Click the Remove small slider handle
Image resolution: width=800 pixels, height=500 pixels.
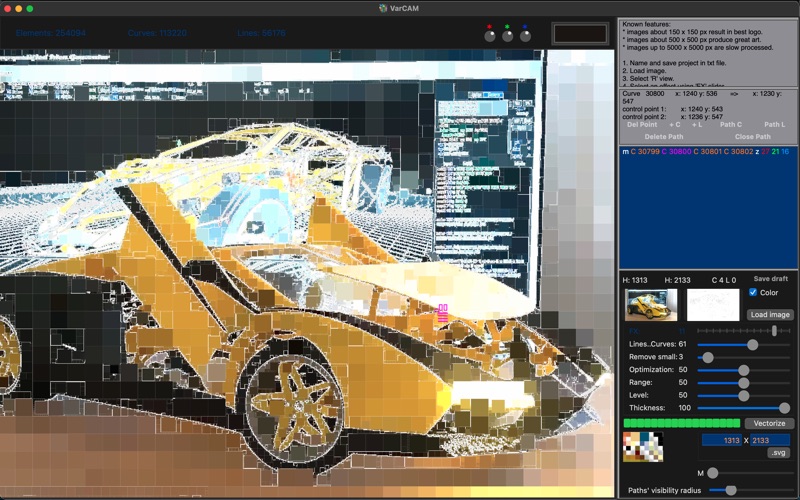(708, 358)
